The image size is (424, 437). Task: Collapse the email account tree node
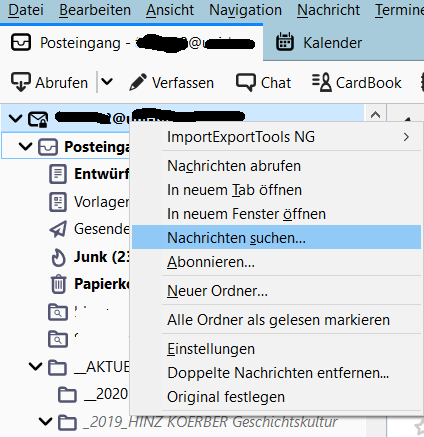pos(15,118)
